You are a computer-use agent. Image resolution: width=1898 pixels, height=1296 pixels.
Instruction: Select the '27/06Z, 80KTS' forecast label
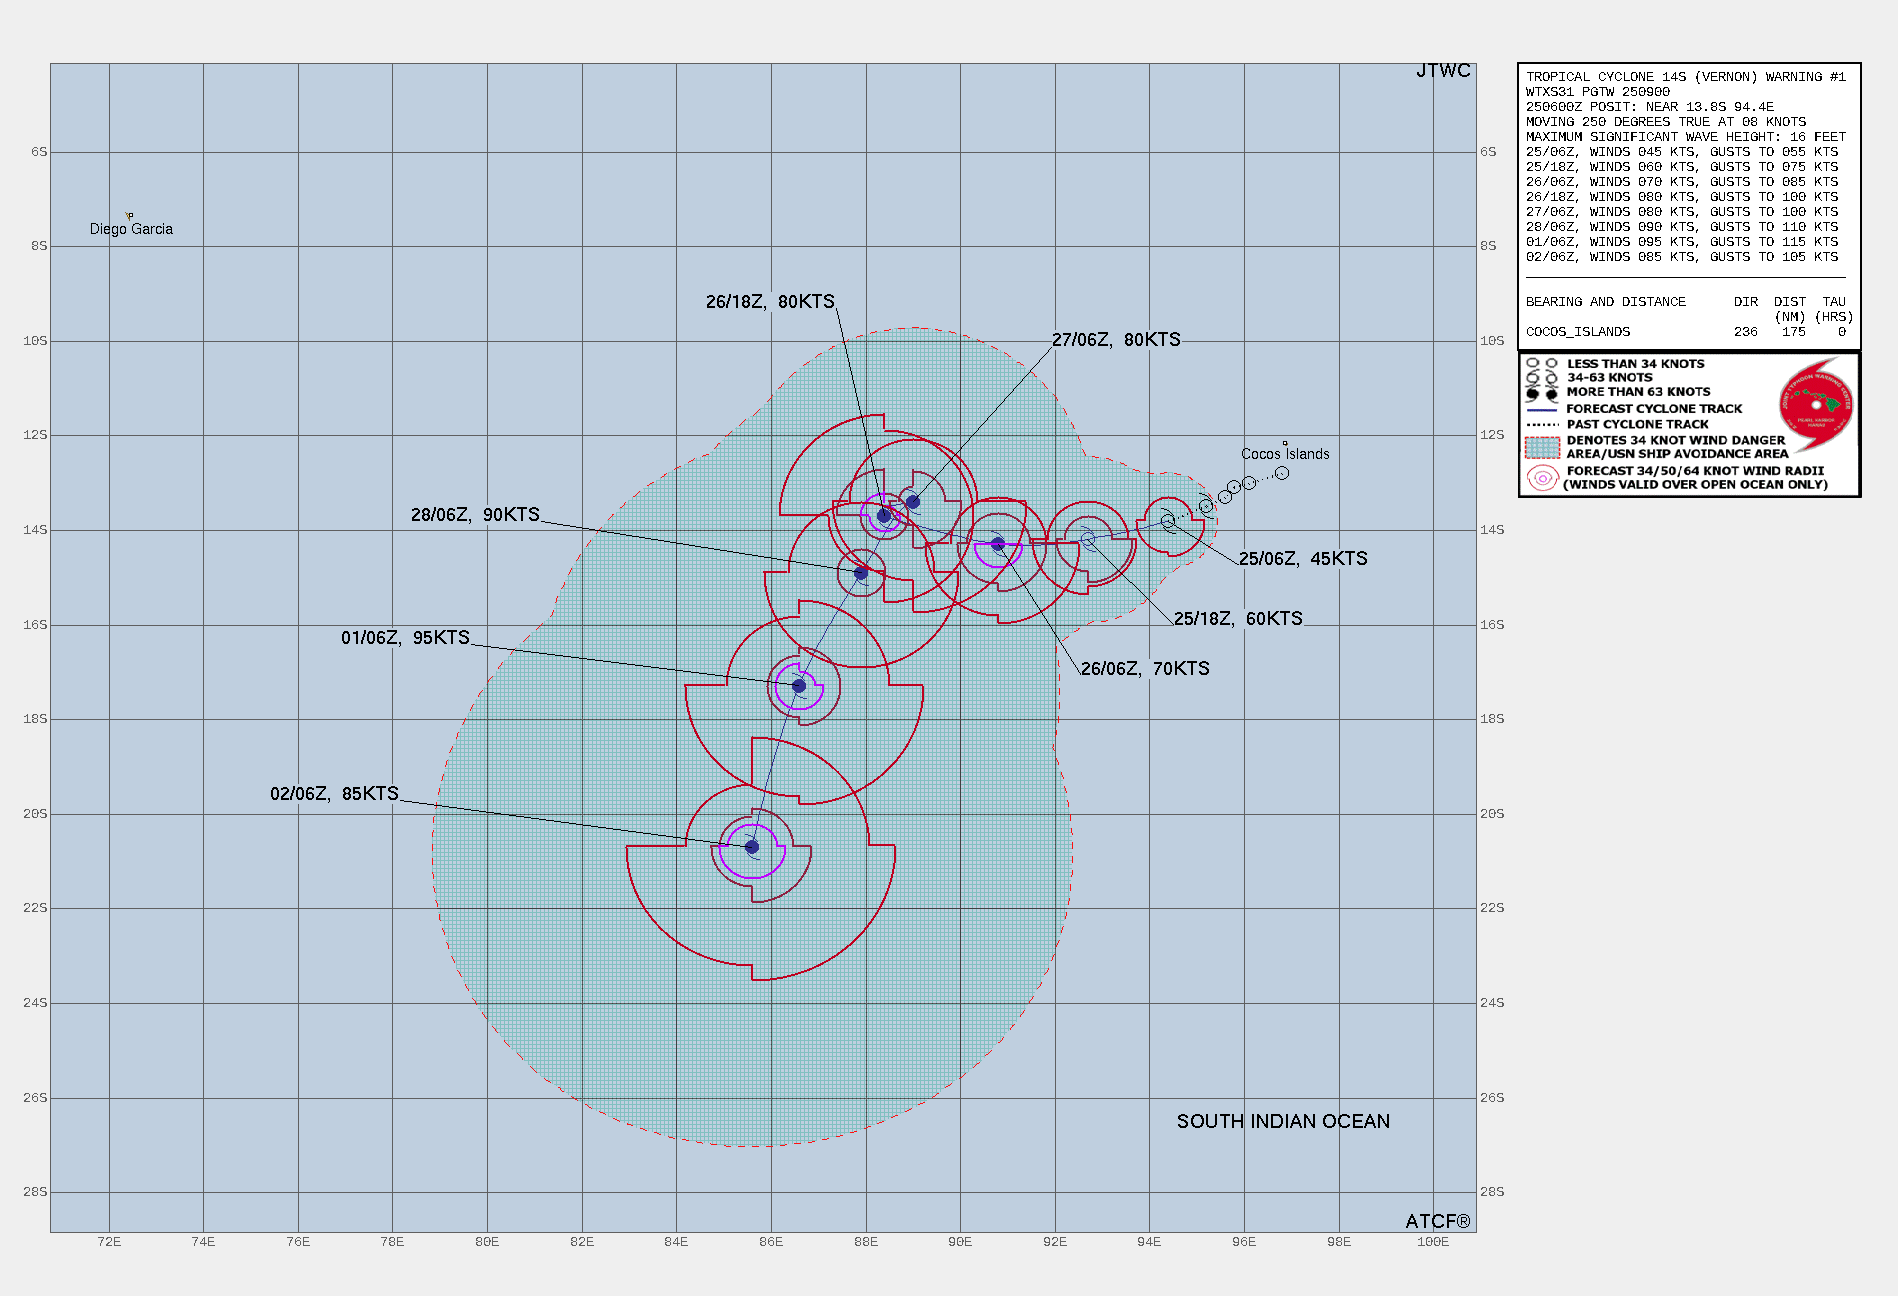[x=1116, y=340]
